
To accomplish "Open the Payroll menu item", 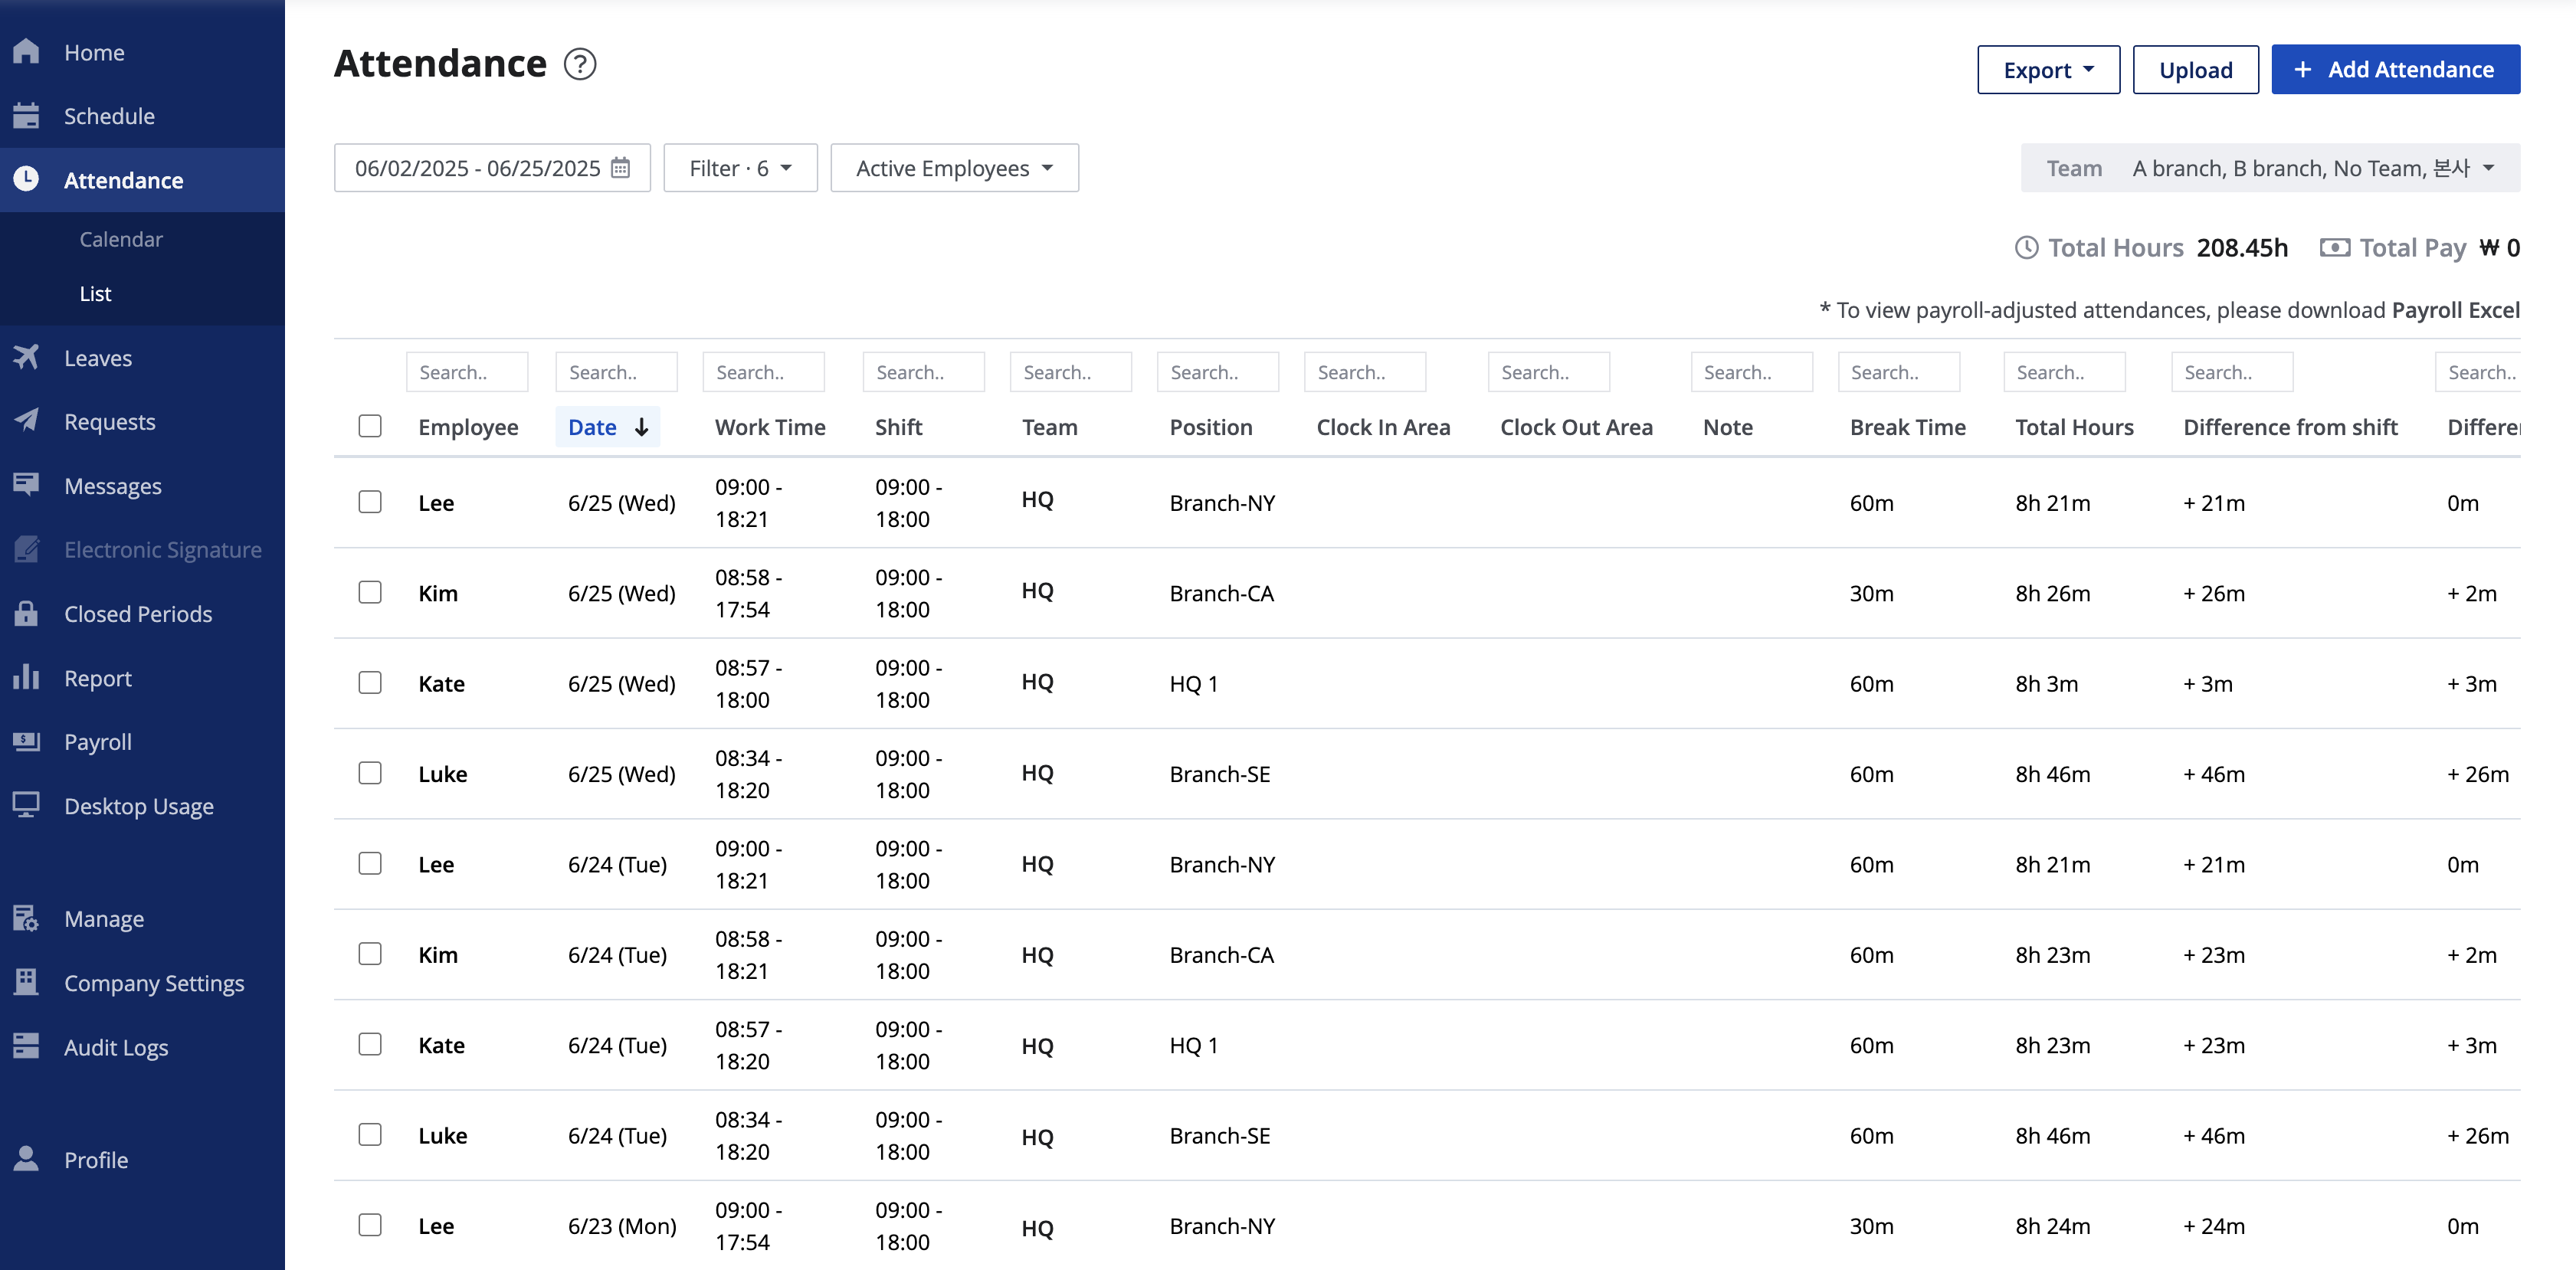I will pyautogui.click(x=98, y=741).
